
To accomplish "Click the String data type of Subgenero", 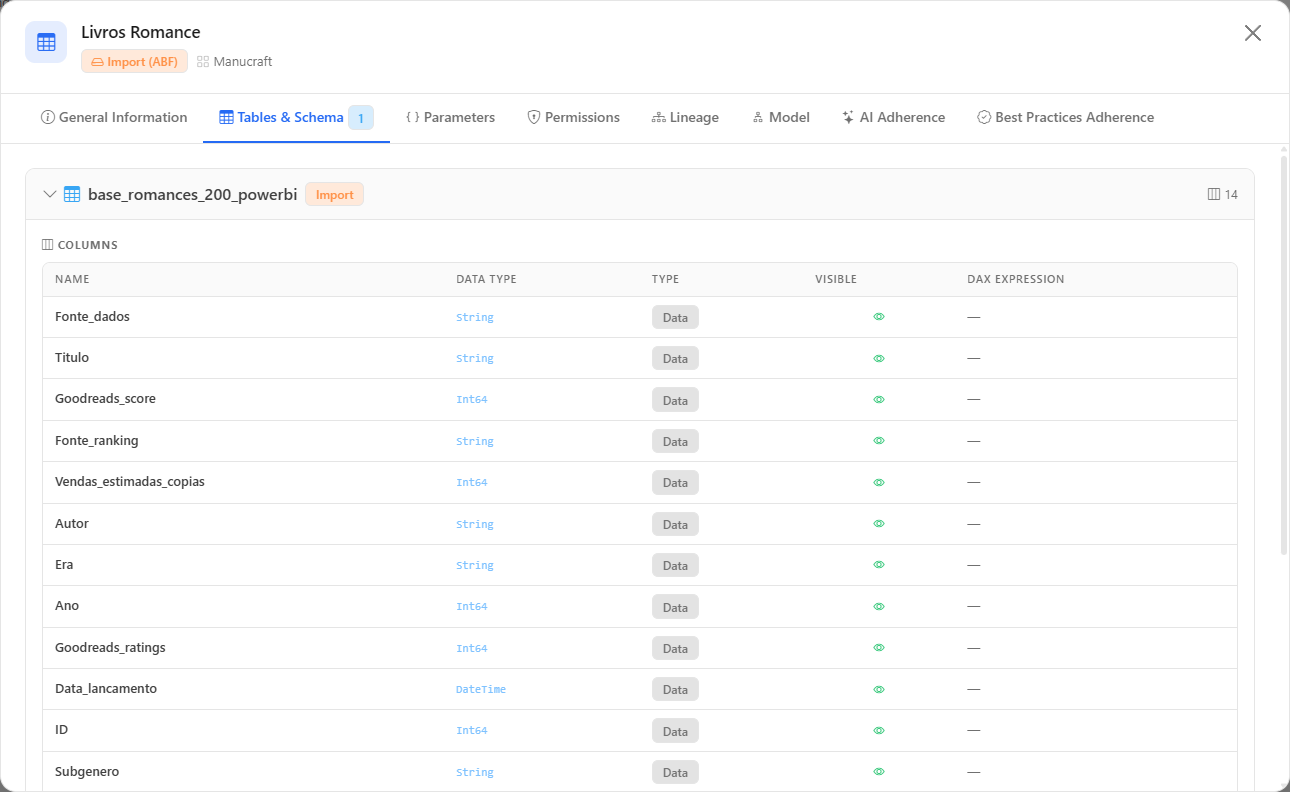I will (475, 772).
